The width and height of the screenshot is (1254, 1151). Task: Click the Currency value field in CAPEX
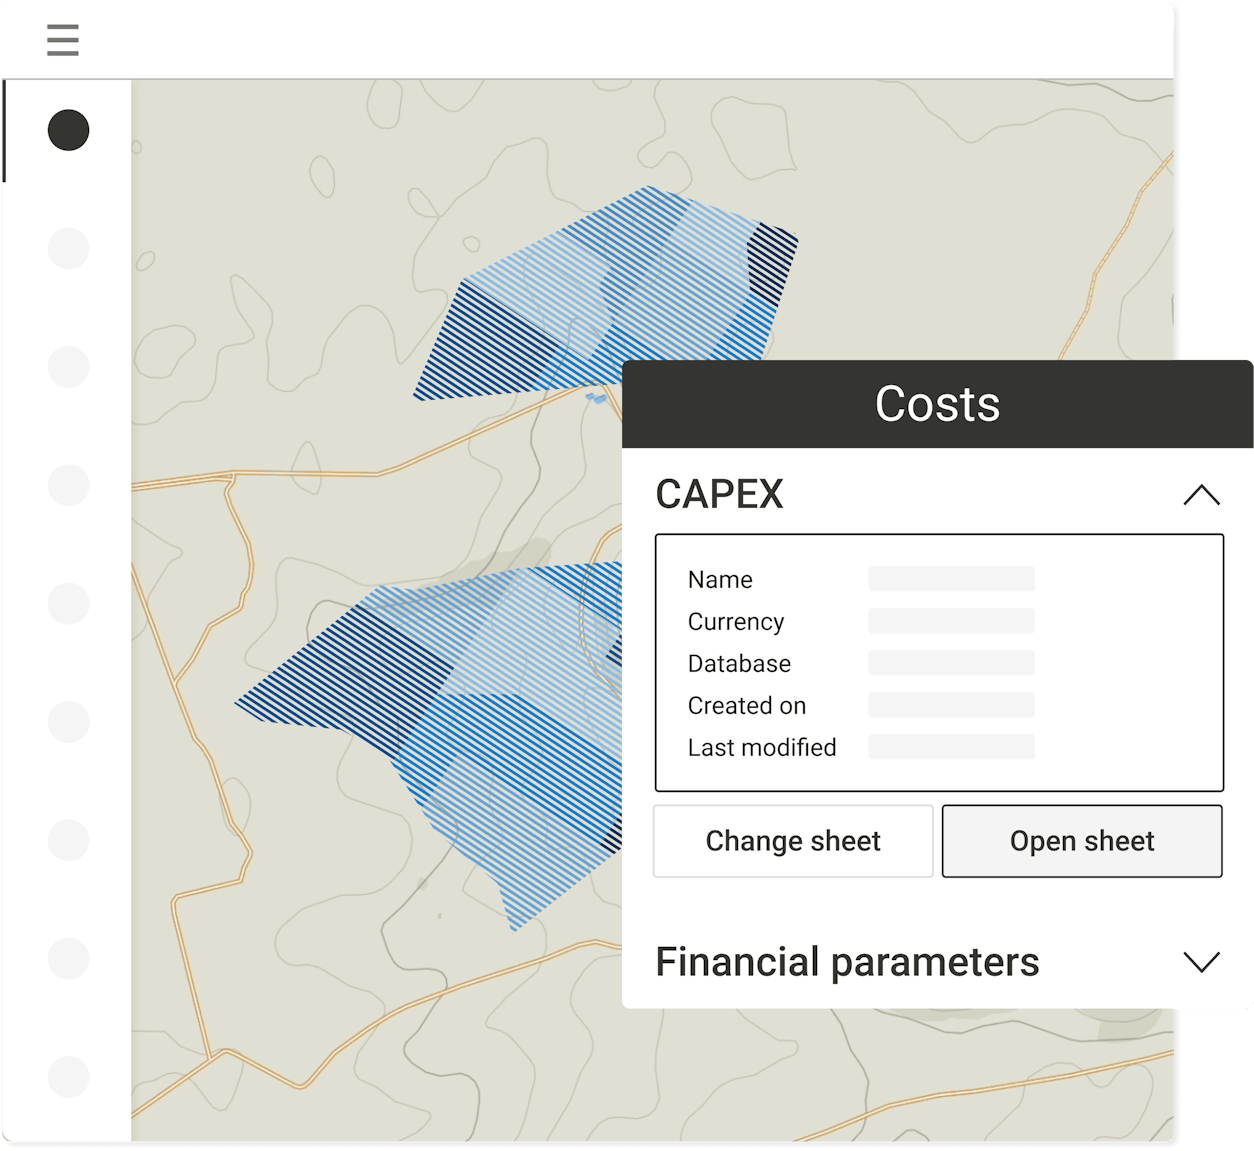pyautogui.click(x=950, y=621)
